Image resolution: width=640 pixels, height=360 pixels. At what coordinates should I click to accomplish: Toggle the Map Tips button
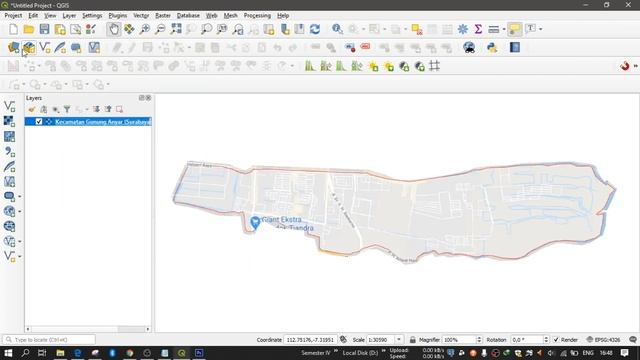point(515,29)
